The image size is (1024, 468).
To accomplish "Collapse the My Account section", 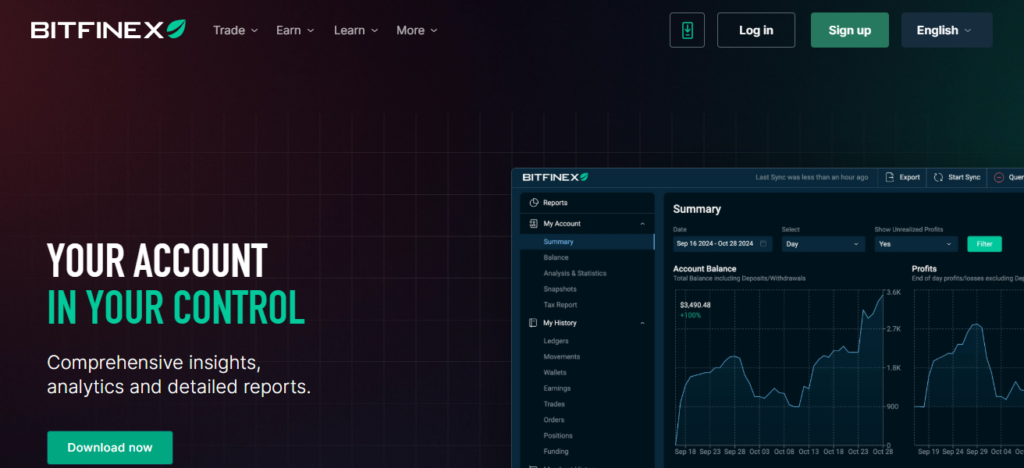I will click(x=642, y=224).
